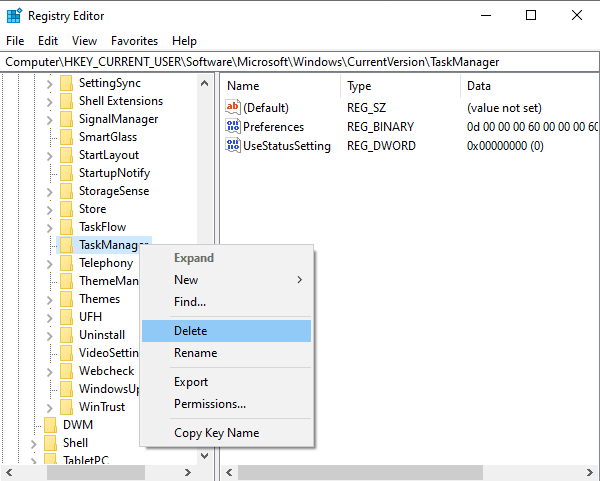Click the binary icon next to Preferences
Viewport: 600px width, 481px height.
click(x=233, y=126)
